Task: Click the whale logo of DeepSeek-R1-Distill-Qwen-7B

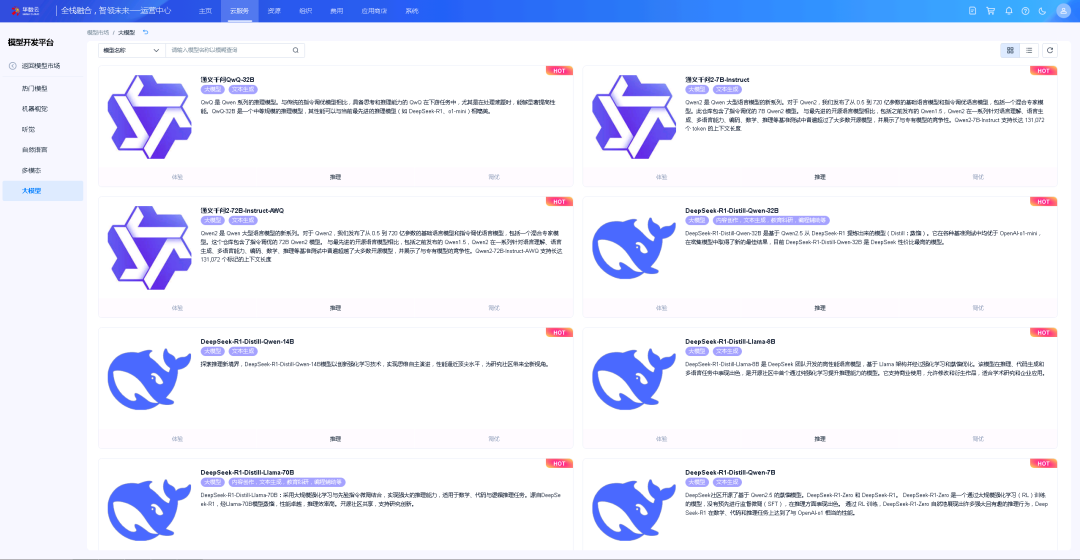Action: (634, 510)
